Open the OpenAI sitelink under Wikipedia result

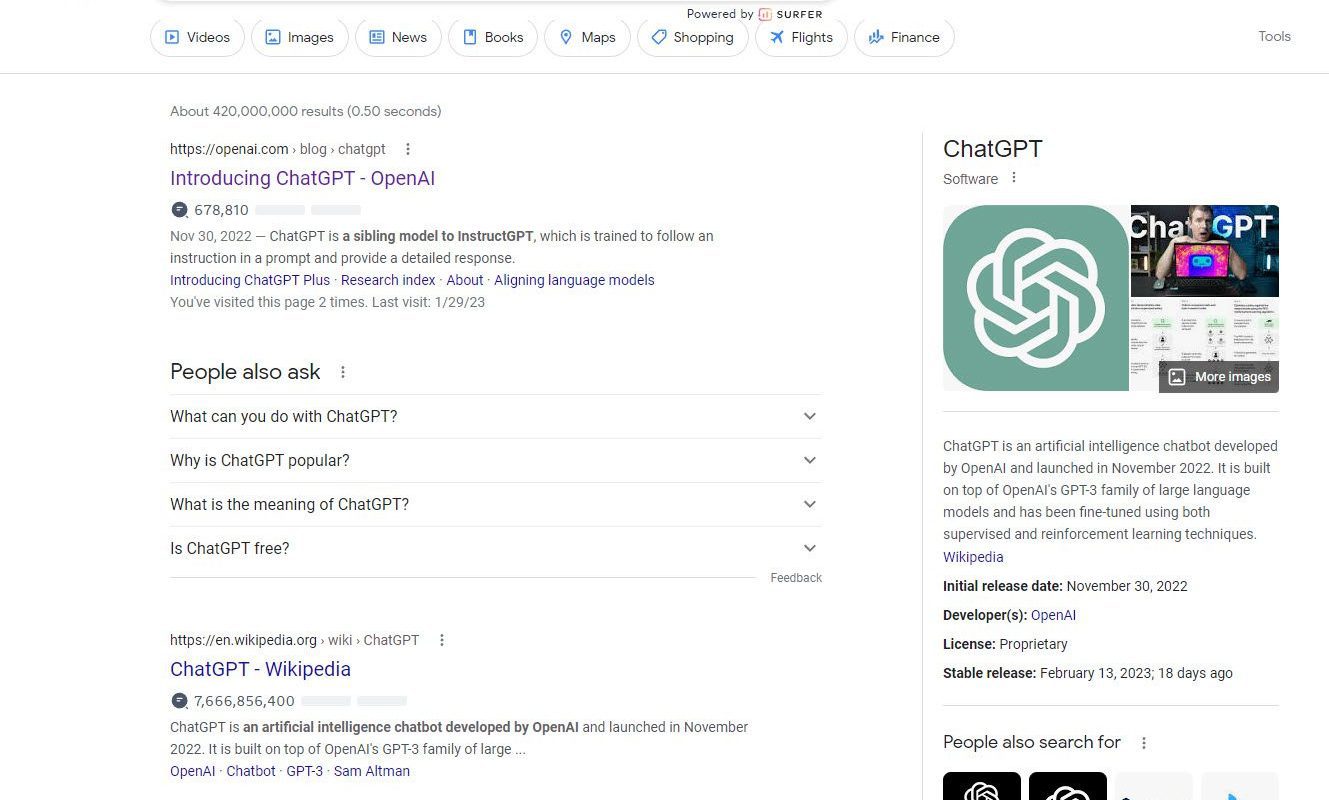coord(193,771)
